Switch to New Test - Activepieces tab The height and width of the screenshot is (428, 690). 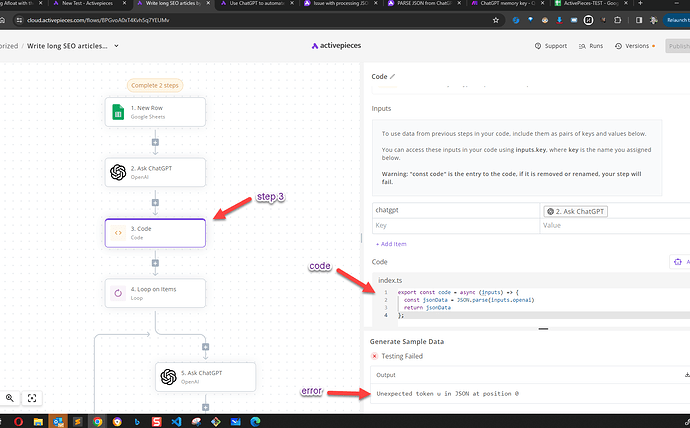[x=87, y=4]
